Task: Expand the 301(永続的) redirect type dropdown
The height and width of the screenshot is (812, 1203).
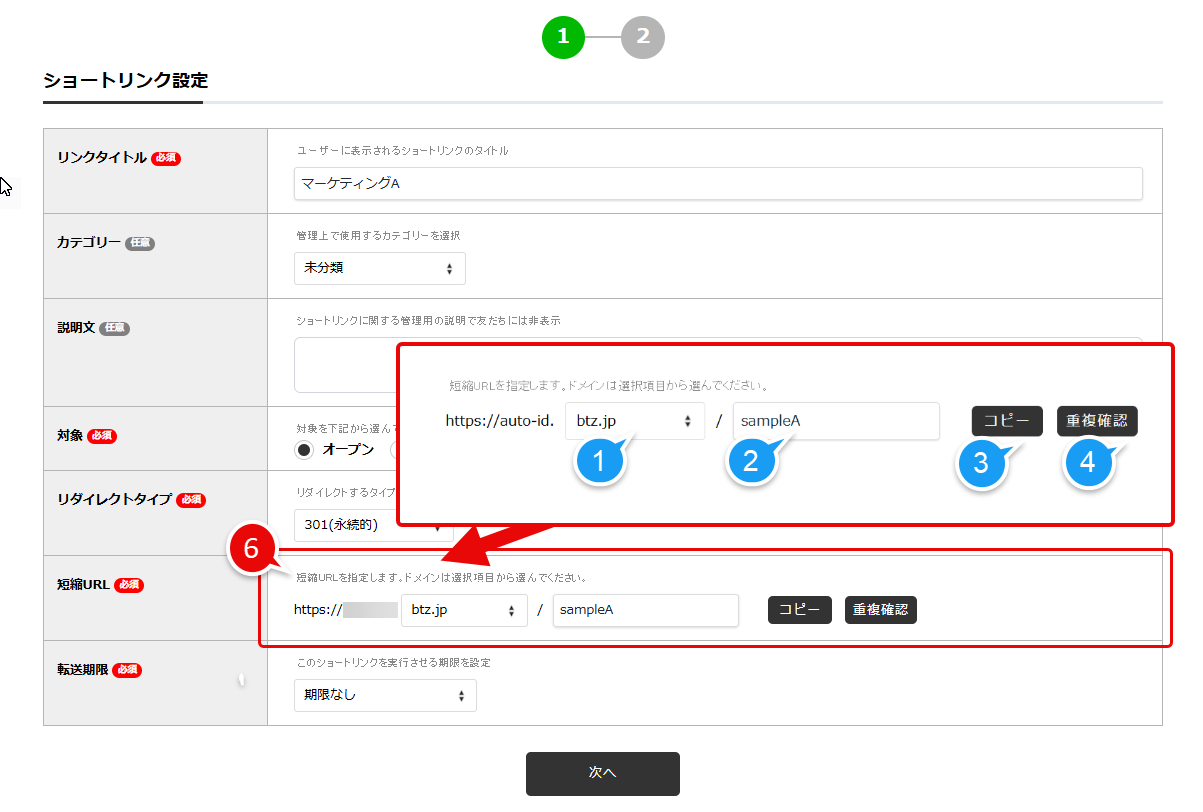Action: coord(373,525)
